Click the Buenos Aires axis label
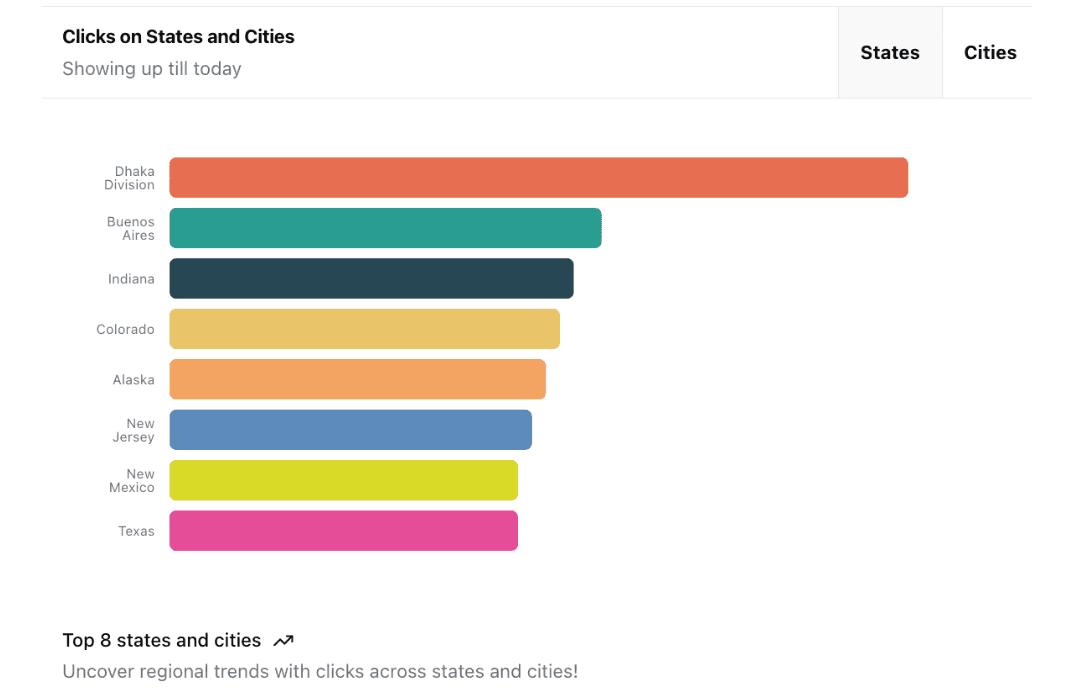Screen dimensions: 1075x688 (x=131, y=228)
